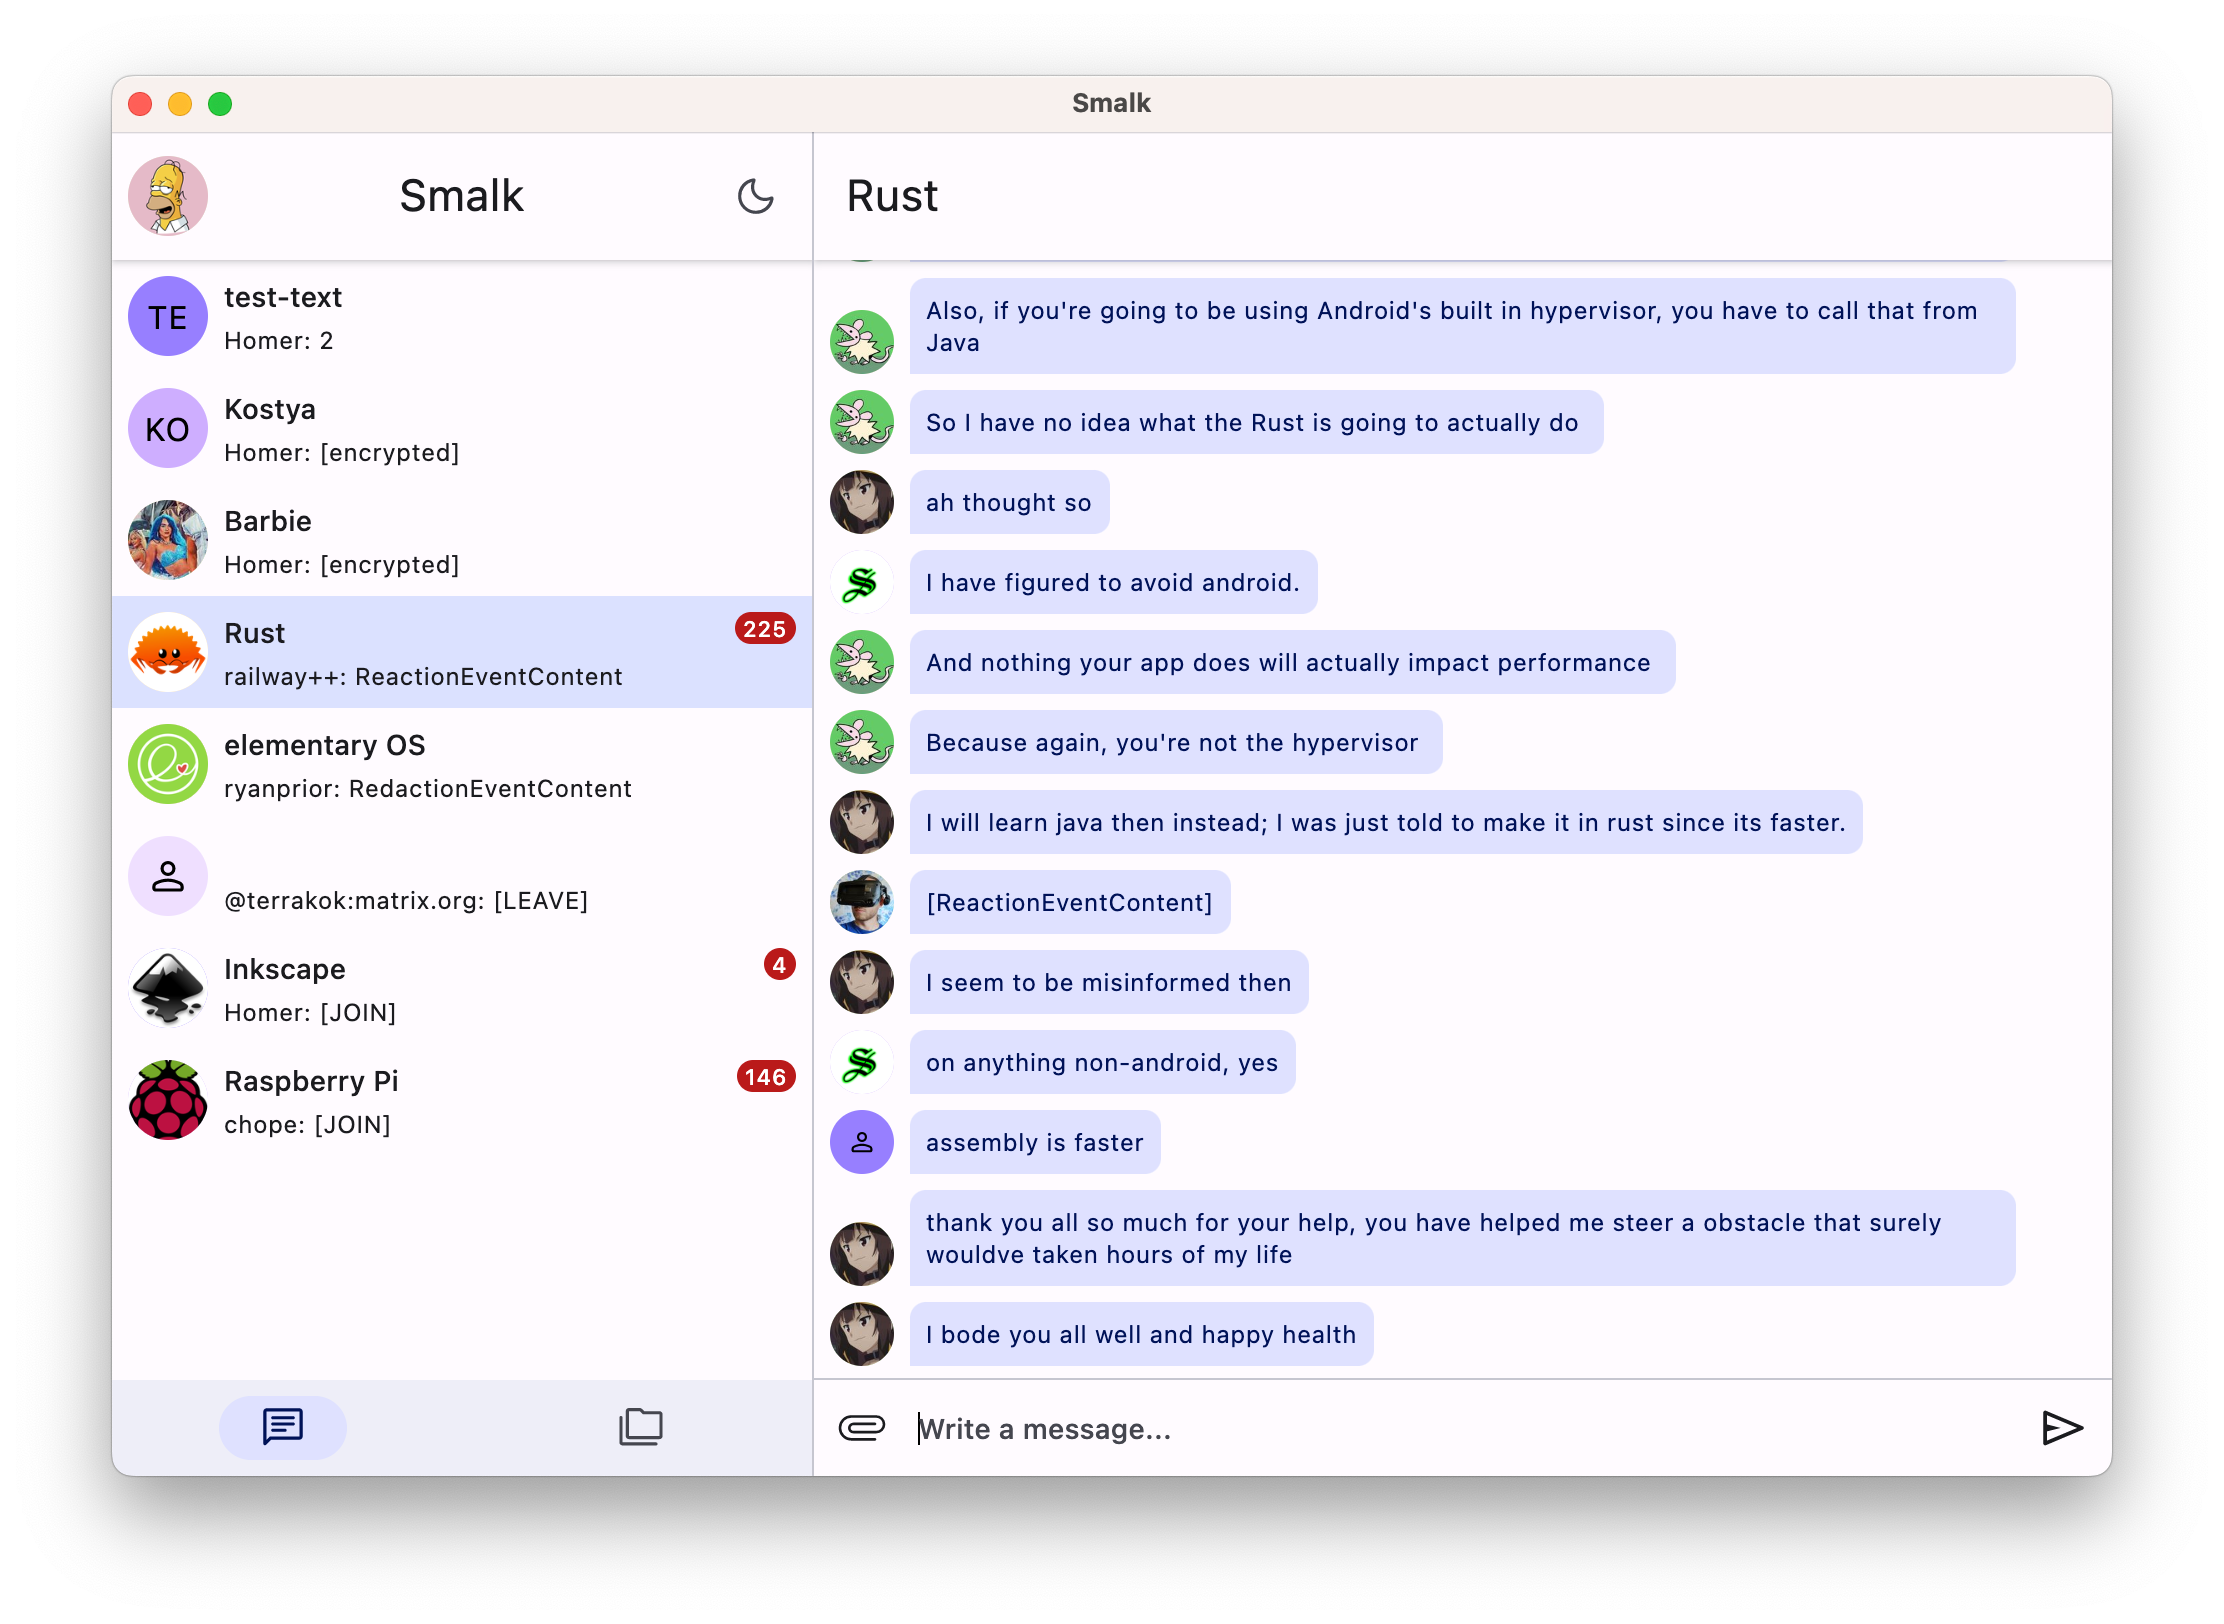Image resolution: width=2224 pixels, height=1624 pixels.
Task: Click the Rust crab room avatar
Action: 168,653
